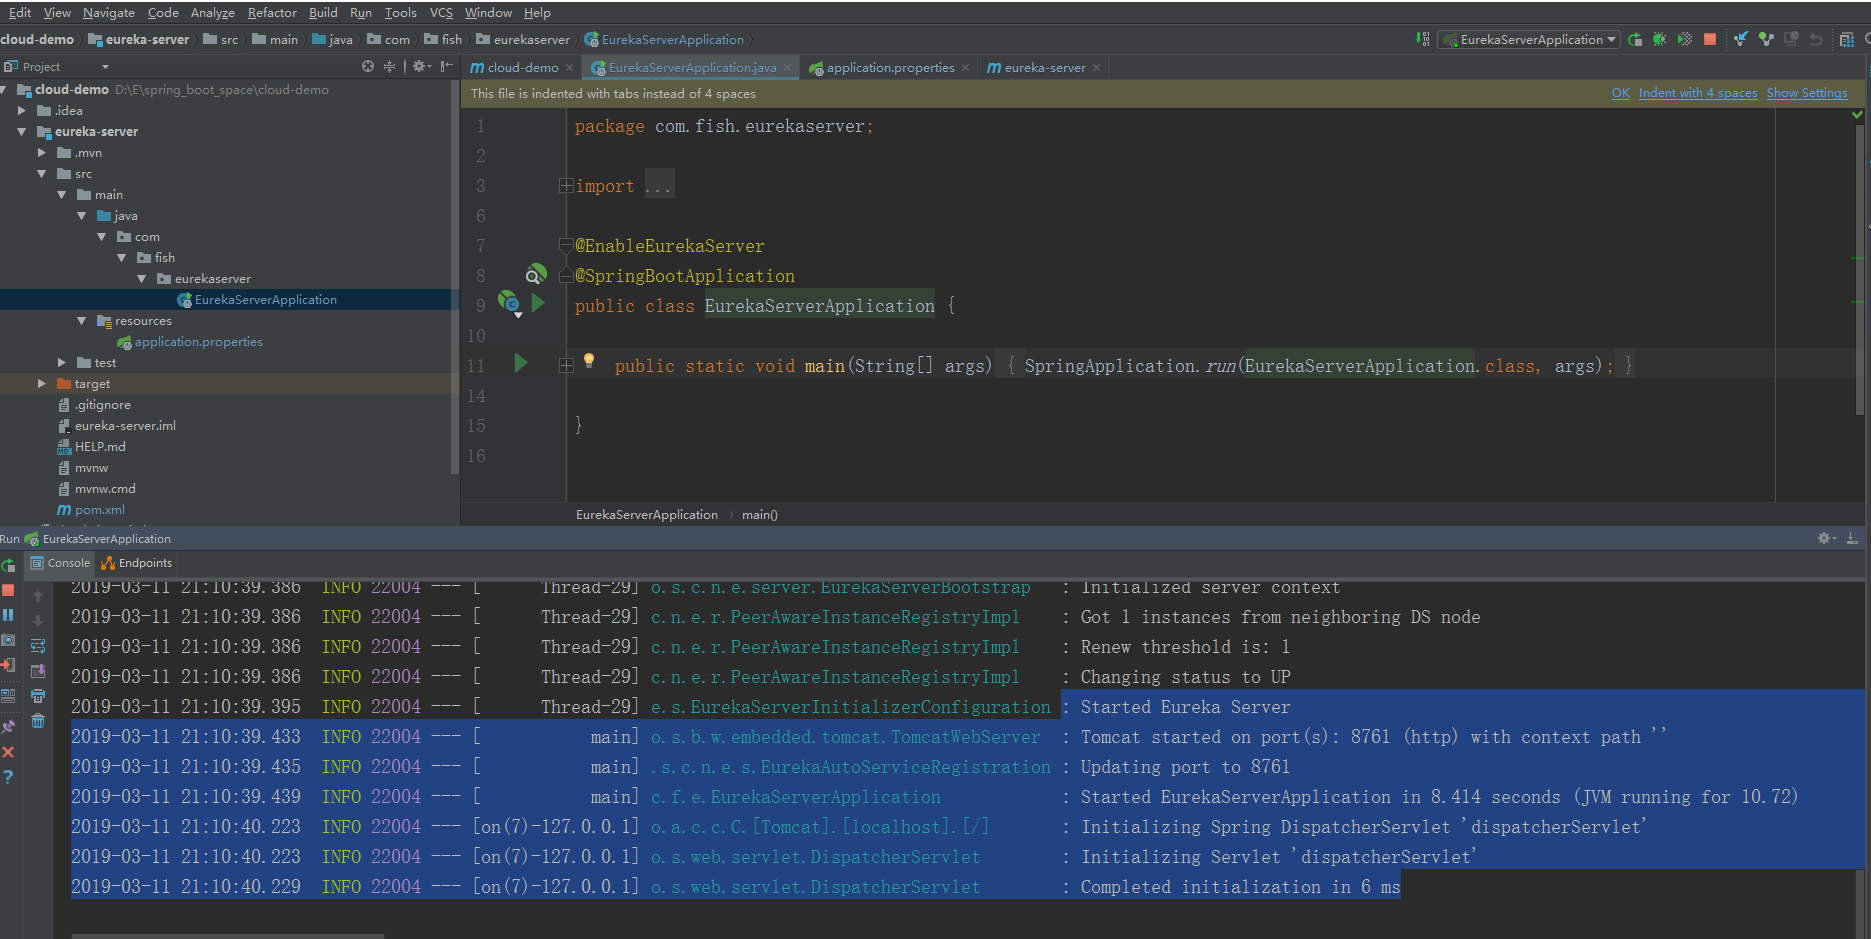Open the VCS menu

click(x=441, y=12)
